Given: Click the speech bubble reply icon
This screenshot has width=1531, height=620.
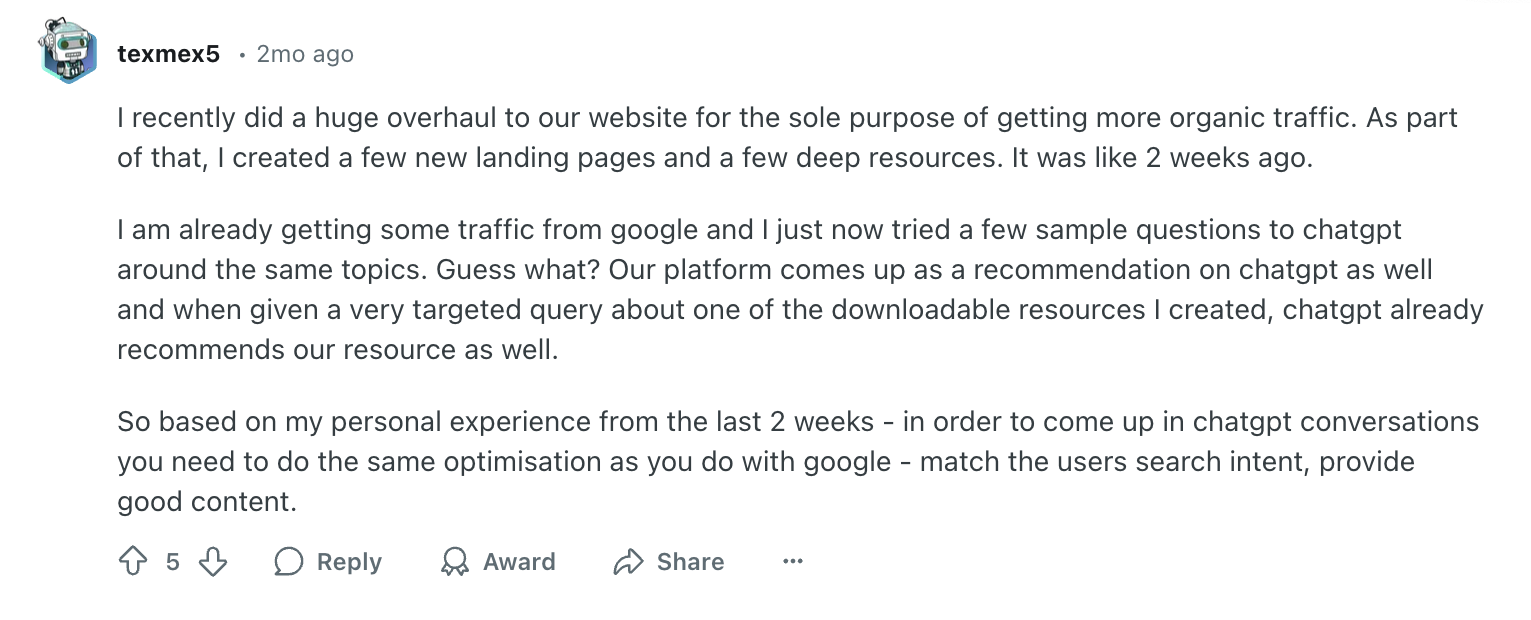Looking at the screenshot, I should pyautogui.click(x=288, y=562).
